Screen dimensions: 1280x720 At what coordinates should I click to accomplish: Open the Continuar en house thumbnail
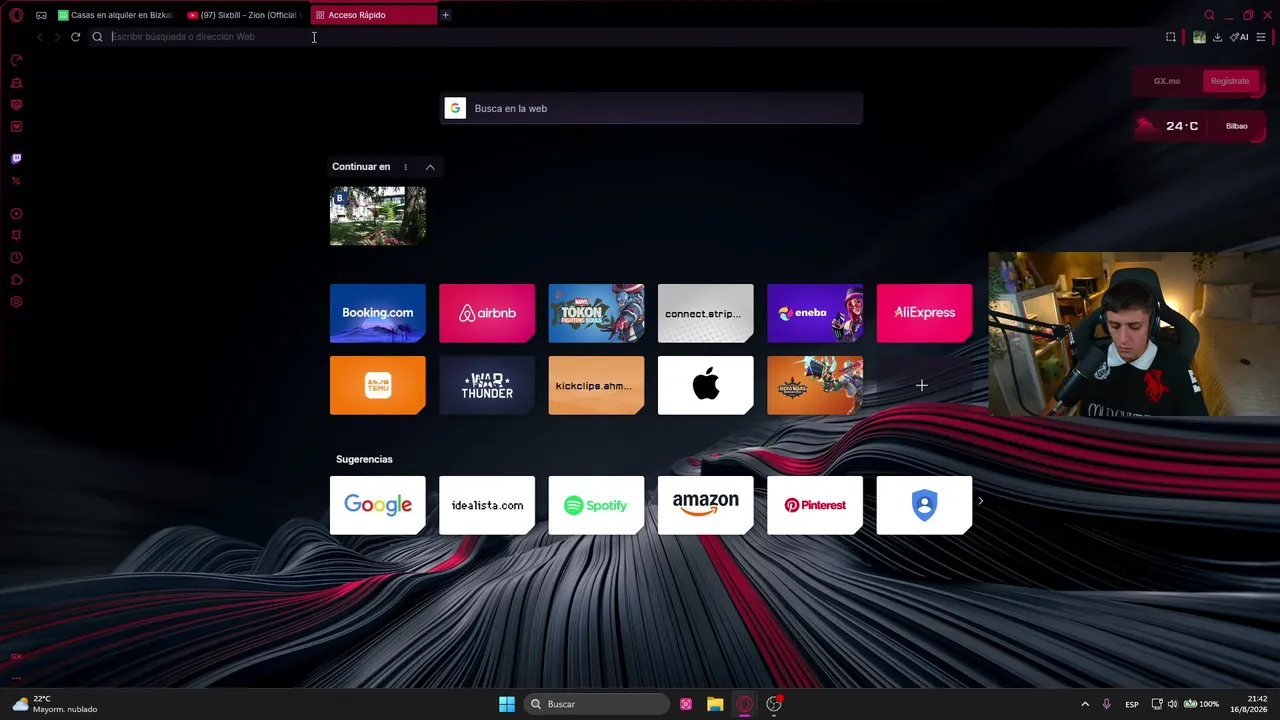coord(378,215)
